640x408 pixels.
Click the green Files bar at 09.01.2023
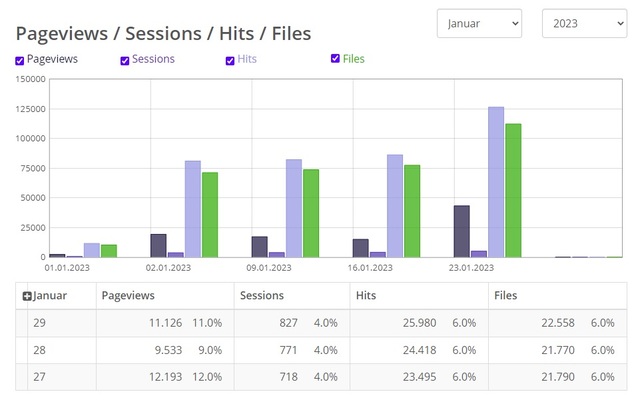311,213
